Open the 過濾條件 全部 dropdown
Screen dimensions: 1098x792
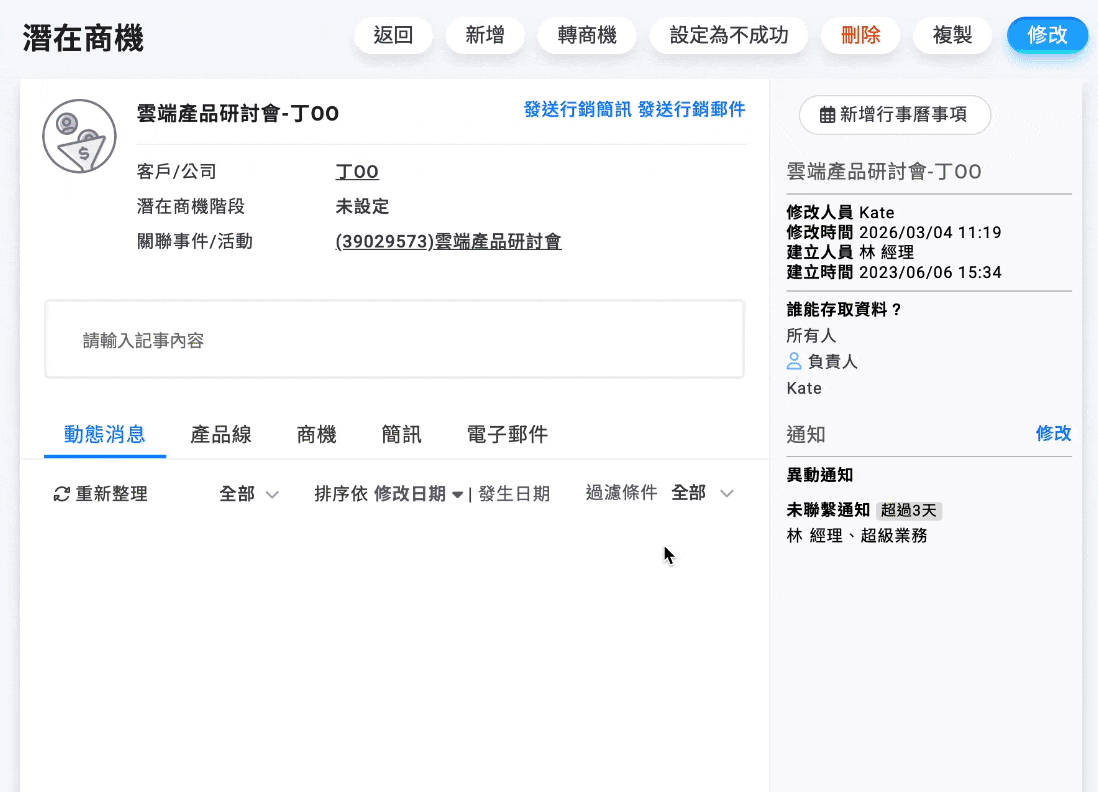point(700,492)
